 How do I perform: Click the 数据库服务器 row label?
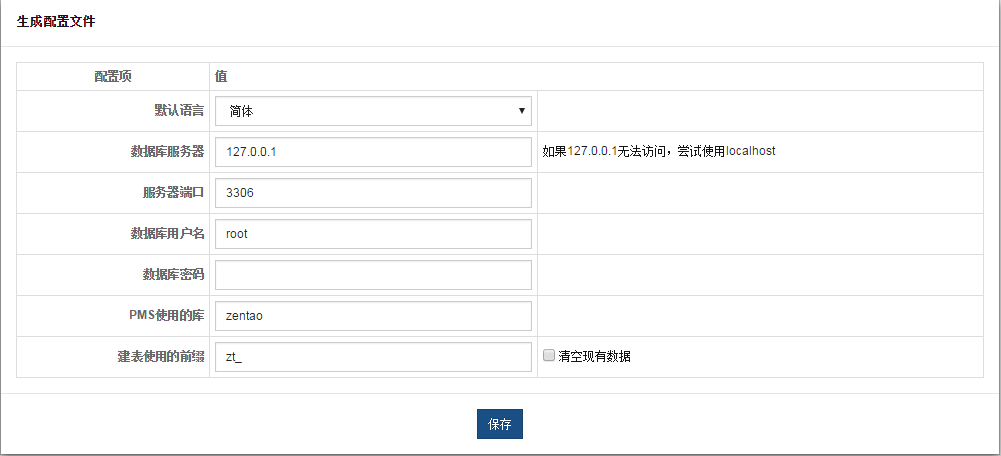coord(167,151)
